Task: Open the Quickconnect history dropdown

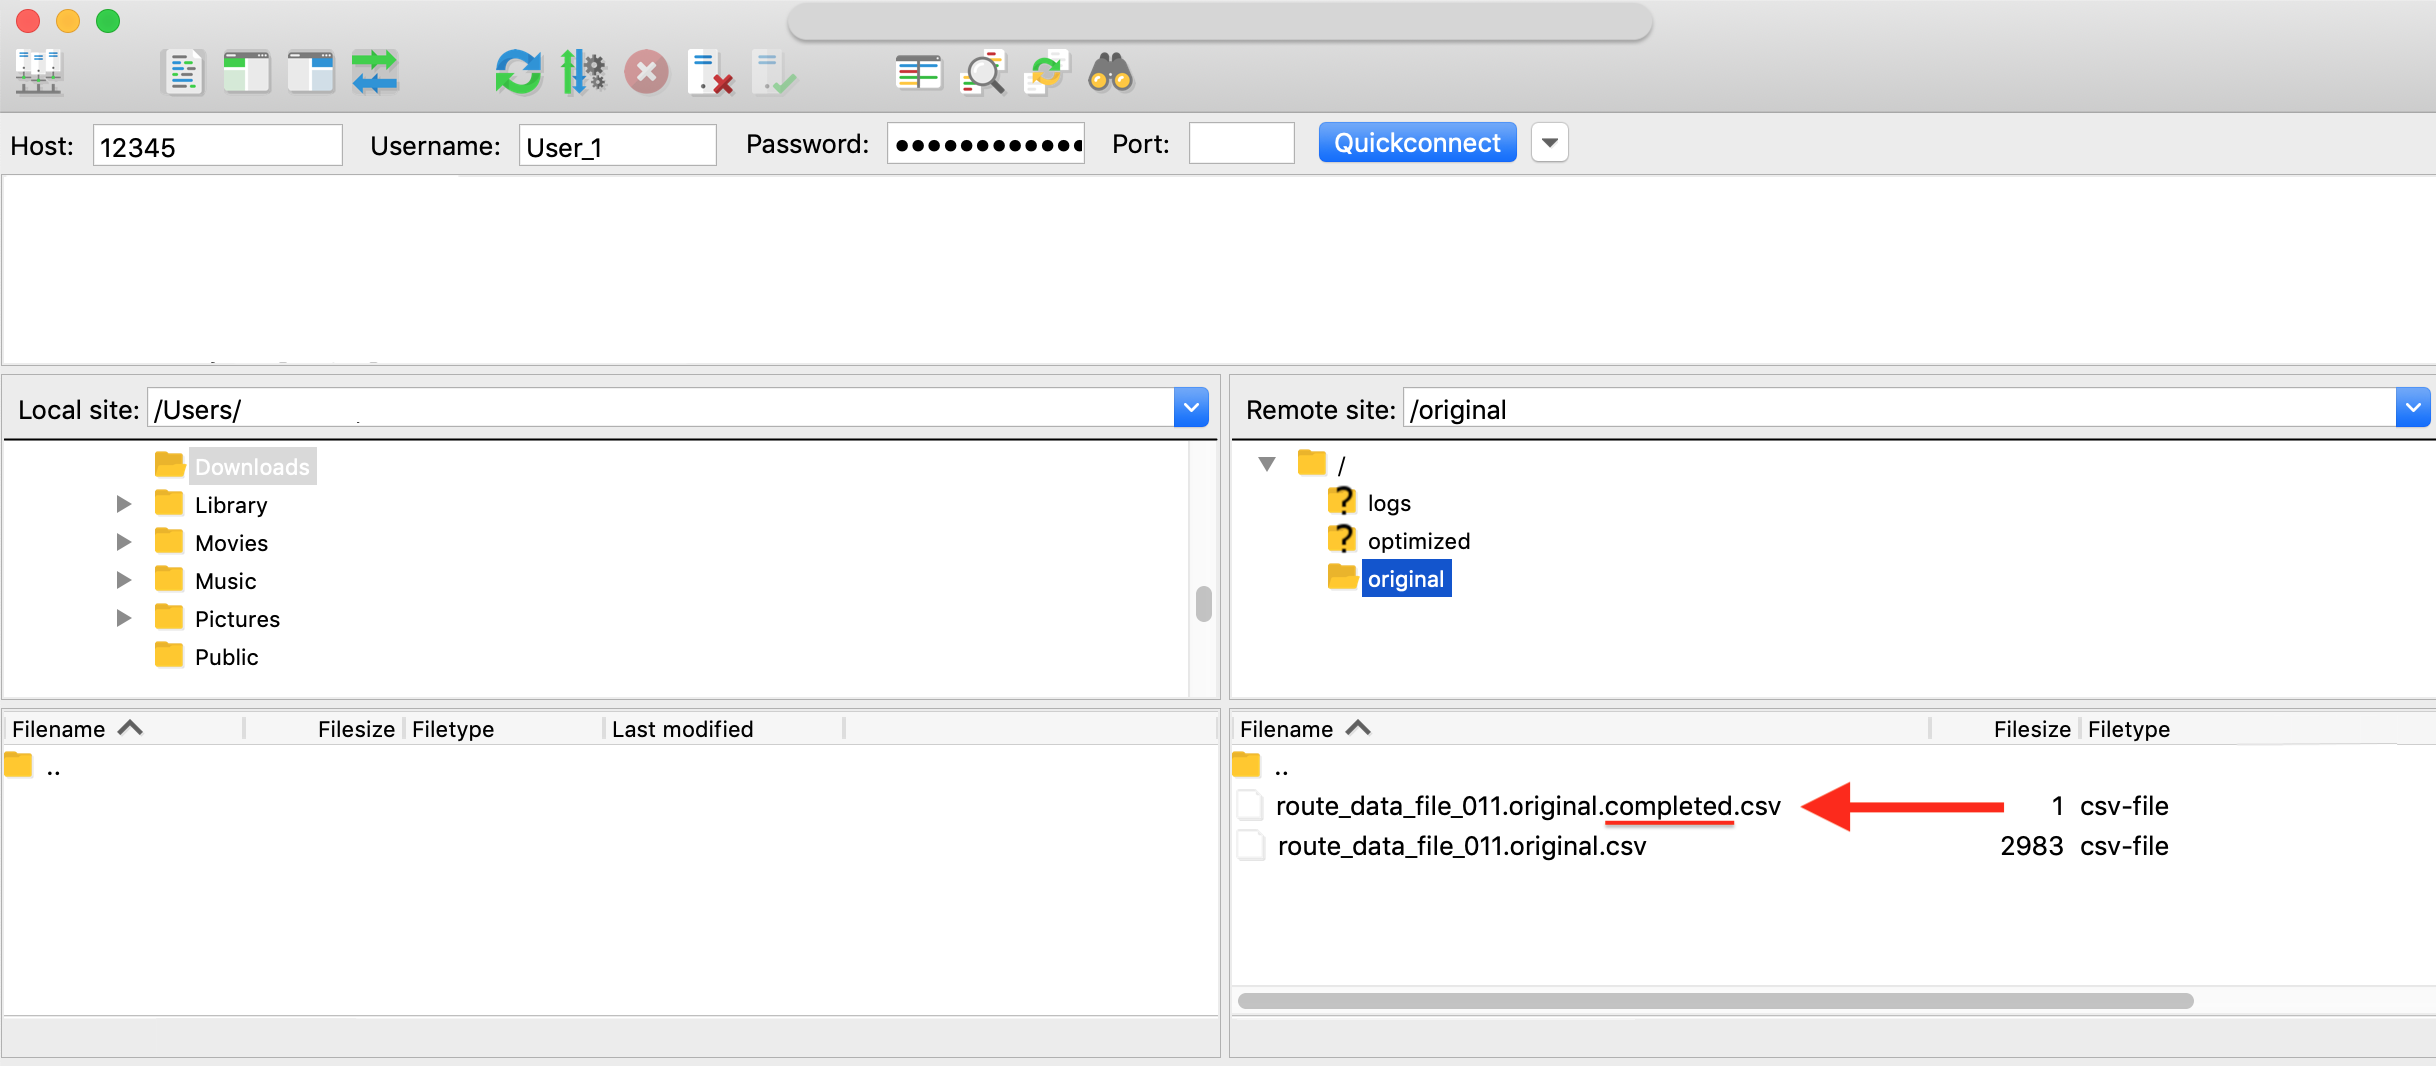Action: 1549,142
